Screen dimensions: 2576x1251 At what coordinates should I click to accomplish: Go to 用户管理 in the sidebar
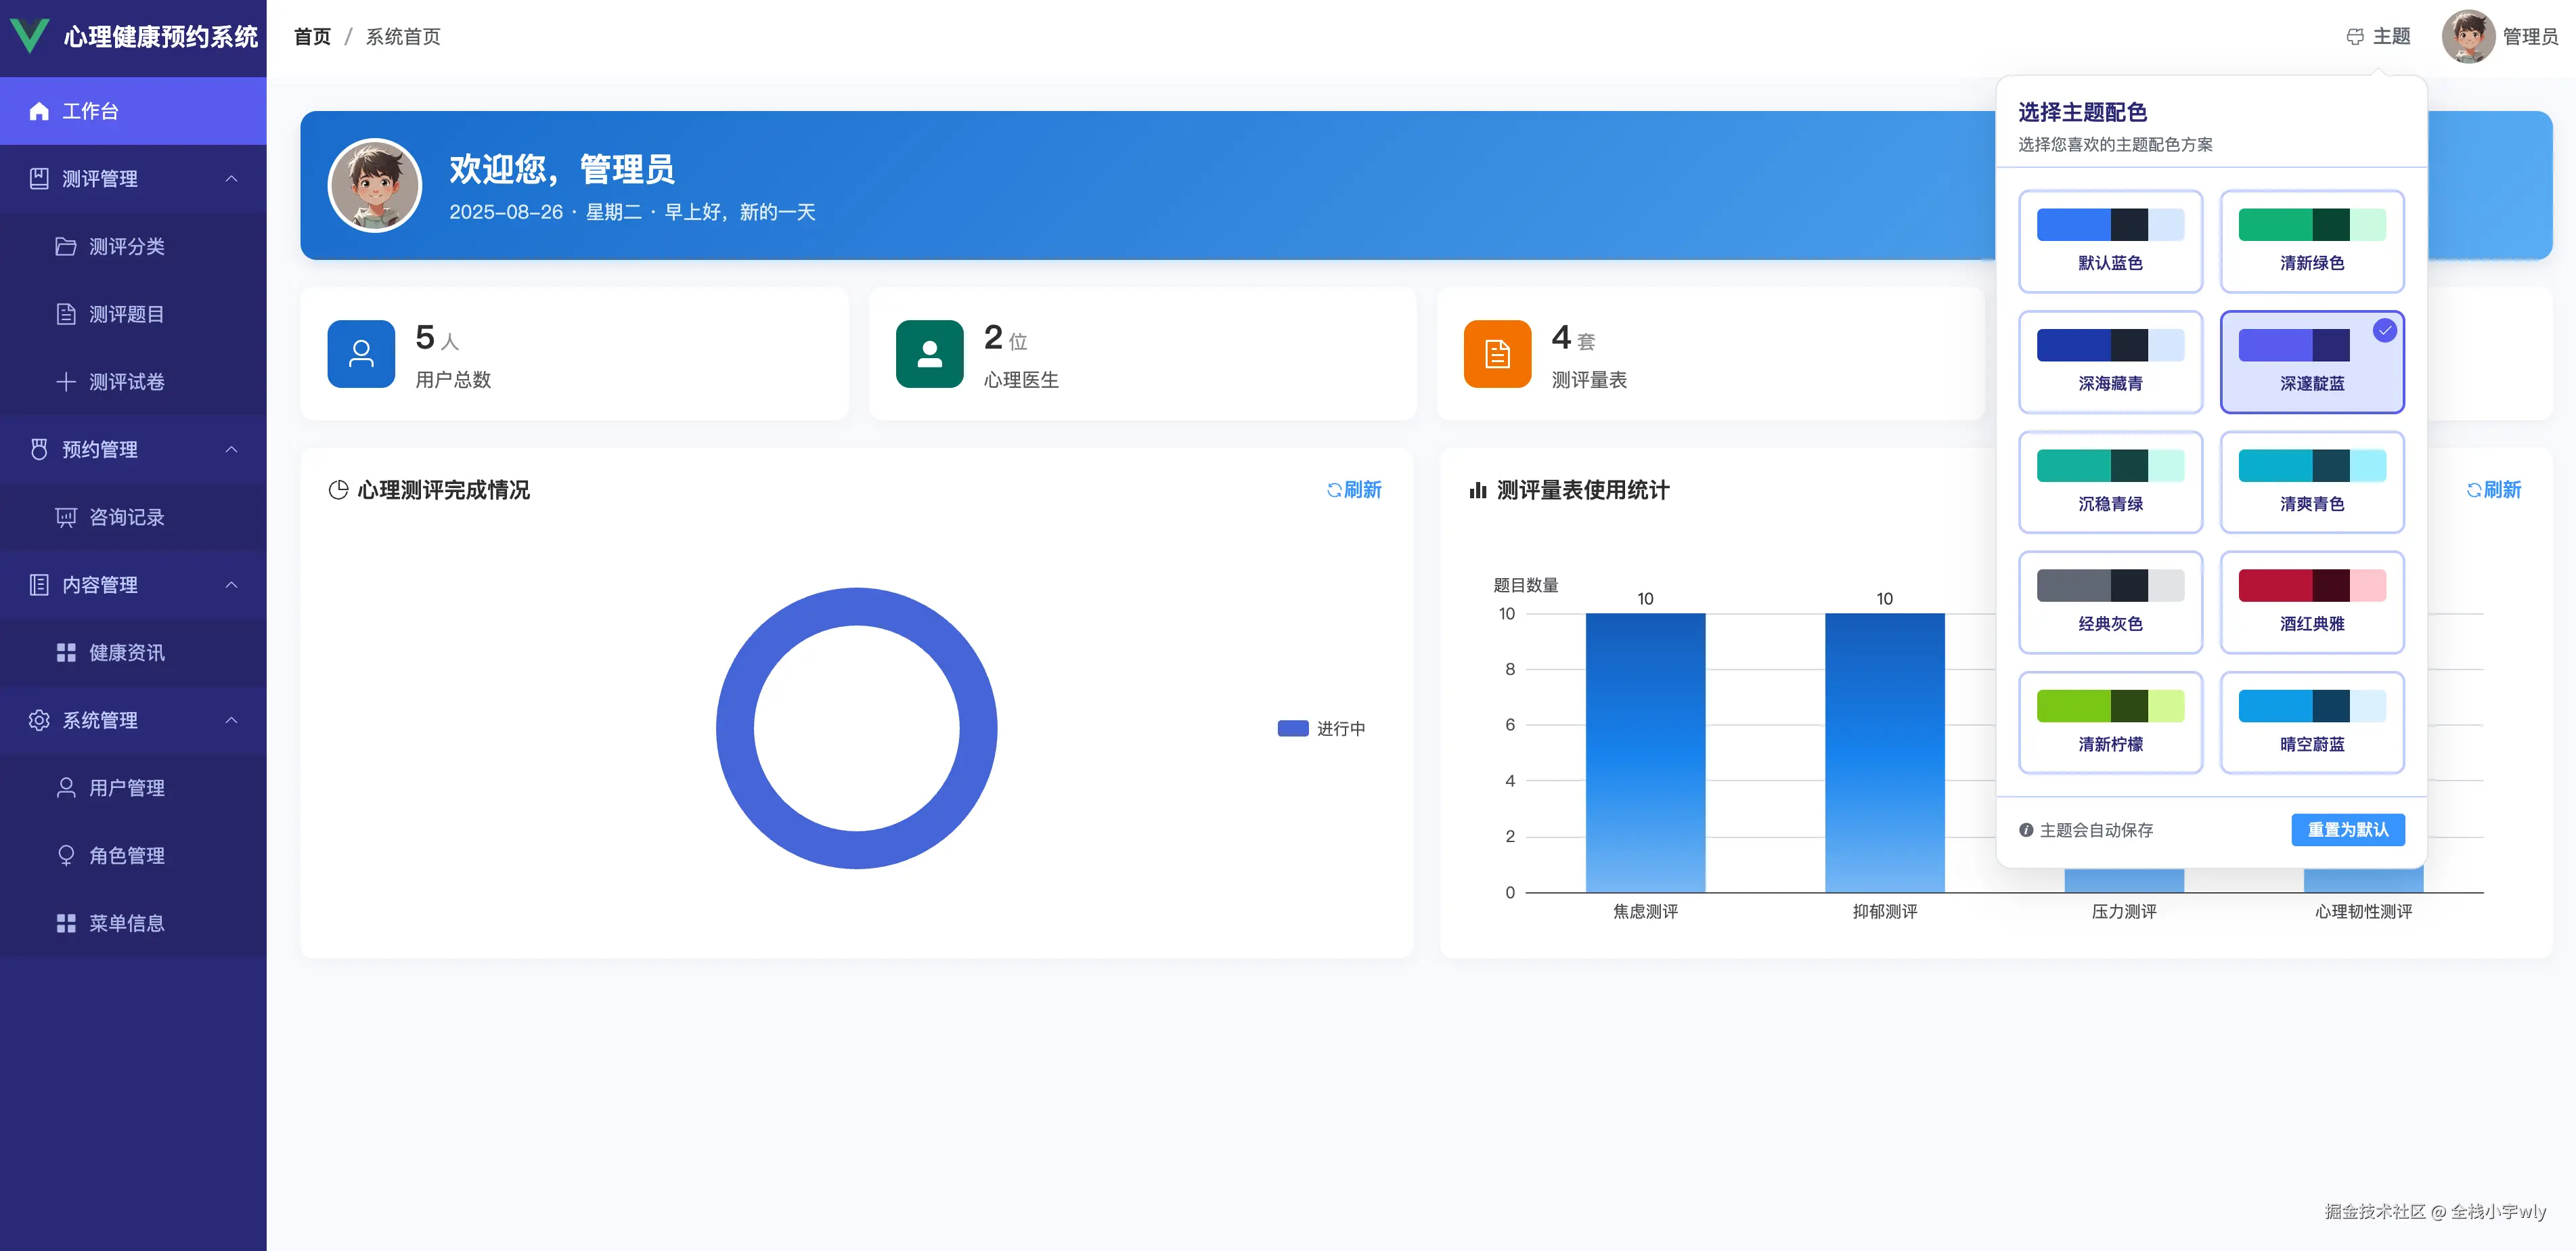(x=126, y=788)
